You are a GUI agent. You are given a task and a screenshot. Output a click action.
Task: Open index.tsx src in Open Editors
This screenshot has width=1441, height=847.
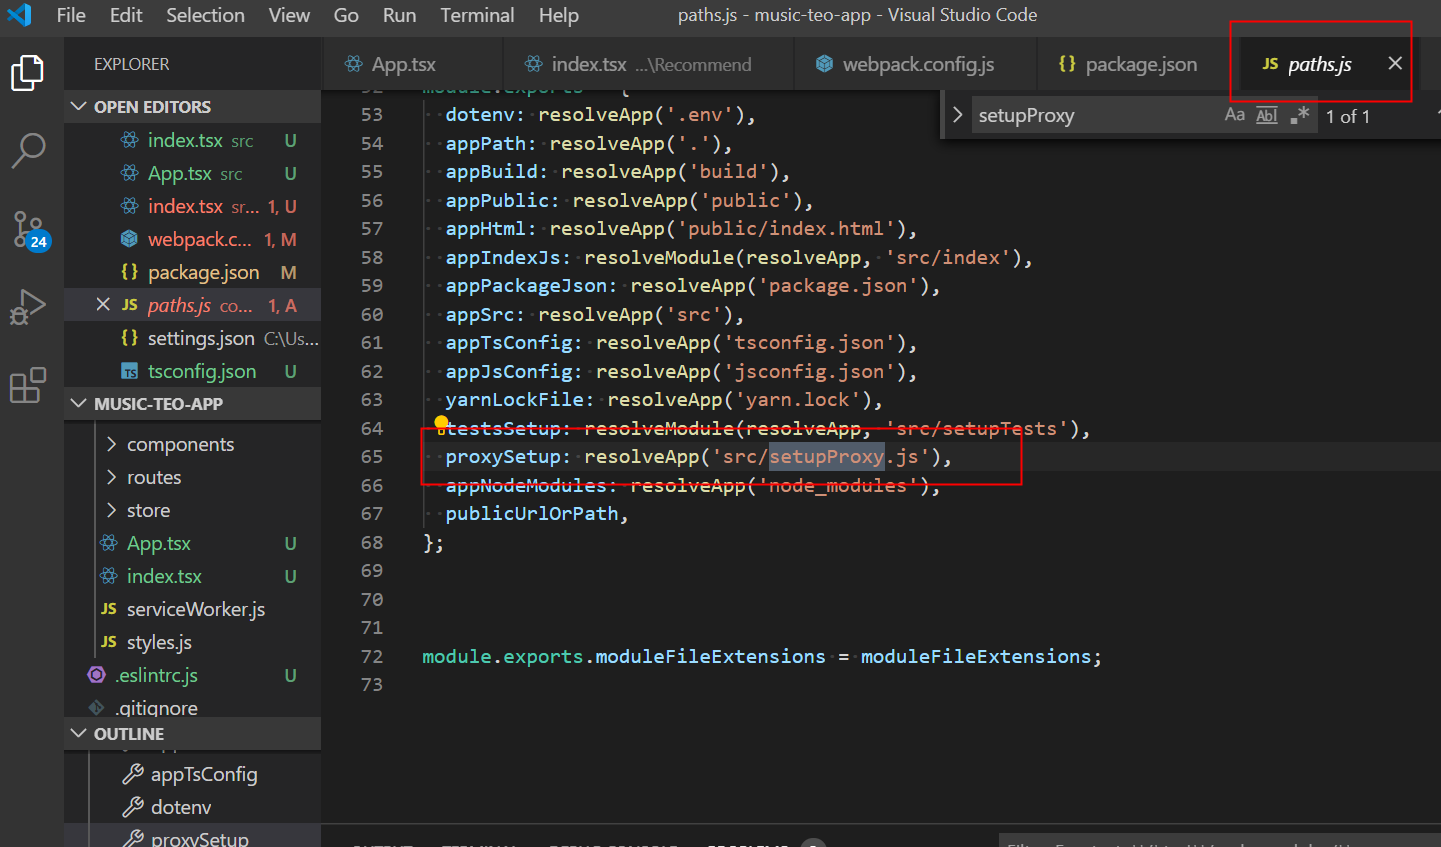tap(192, 140)
